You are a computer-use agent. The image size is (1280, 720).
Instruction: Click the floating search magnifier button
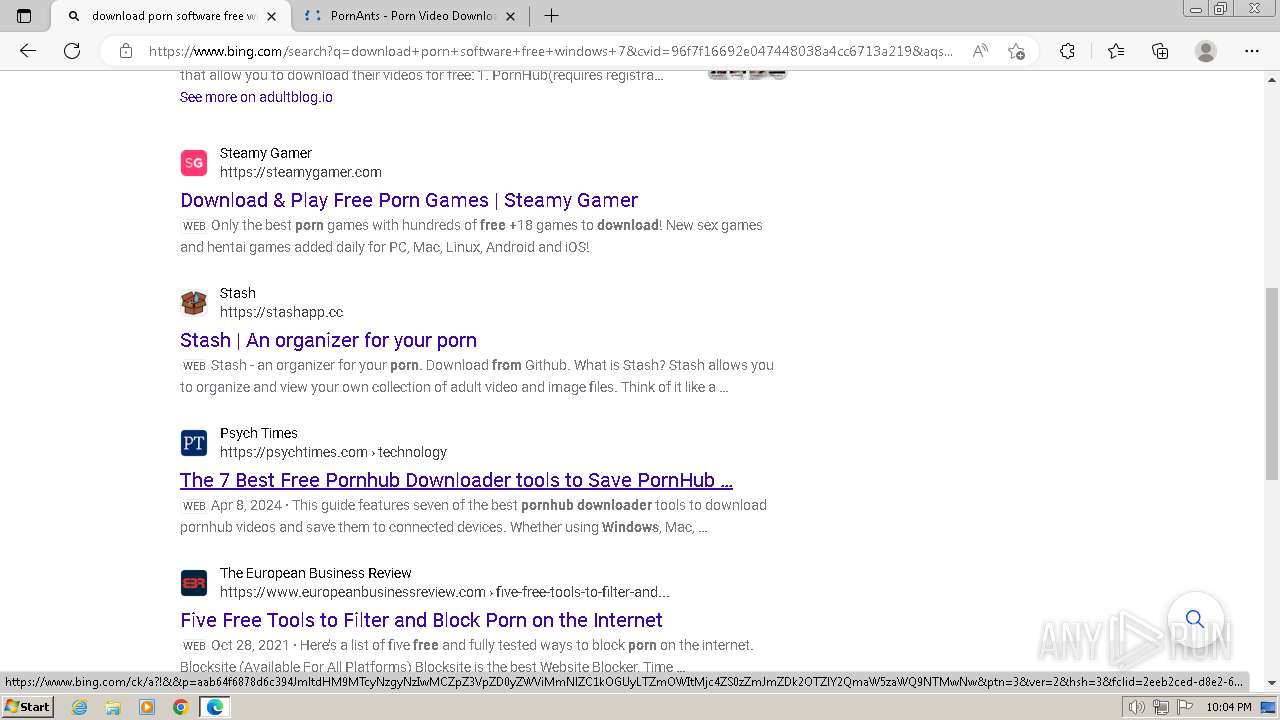pyautogui.click(x=1194, y=619)
